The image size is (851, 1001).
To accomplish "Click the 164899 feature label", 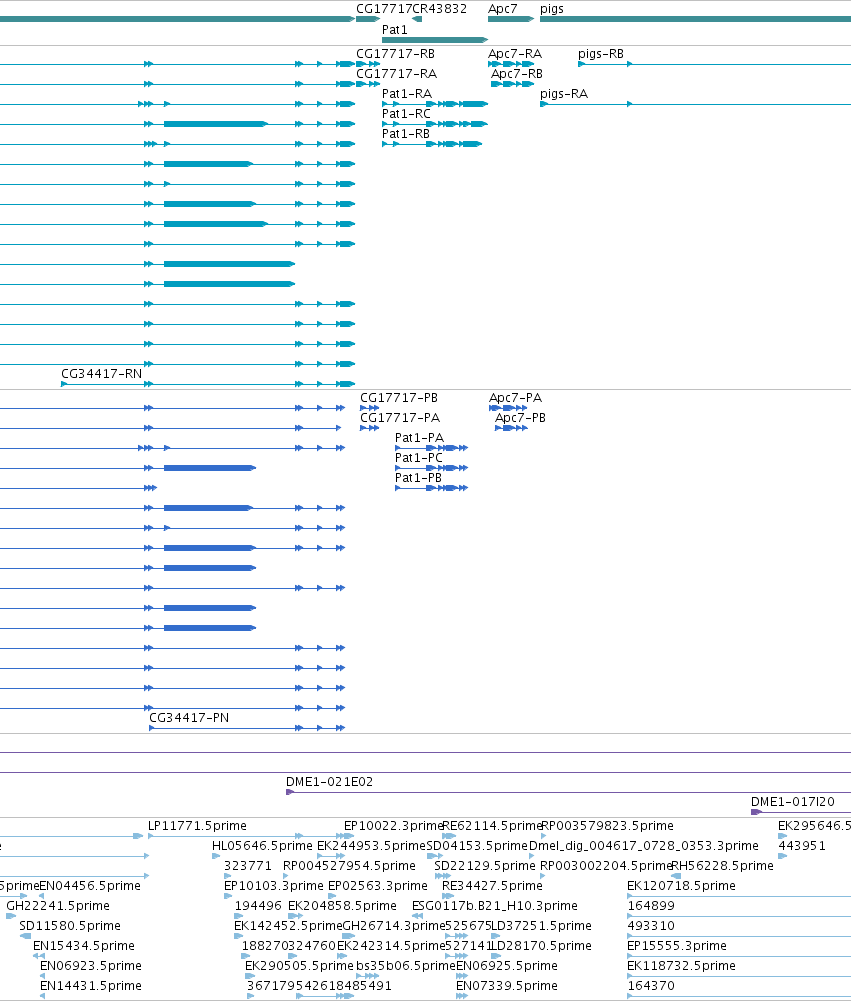I will (x=651, y=906).
